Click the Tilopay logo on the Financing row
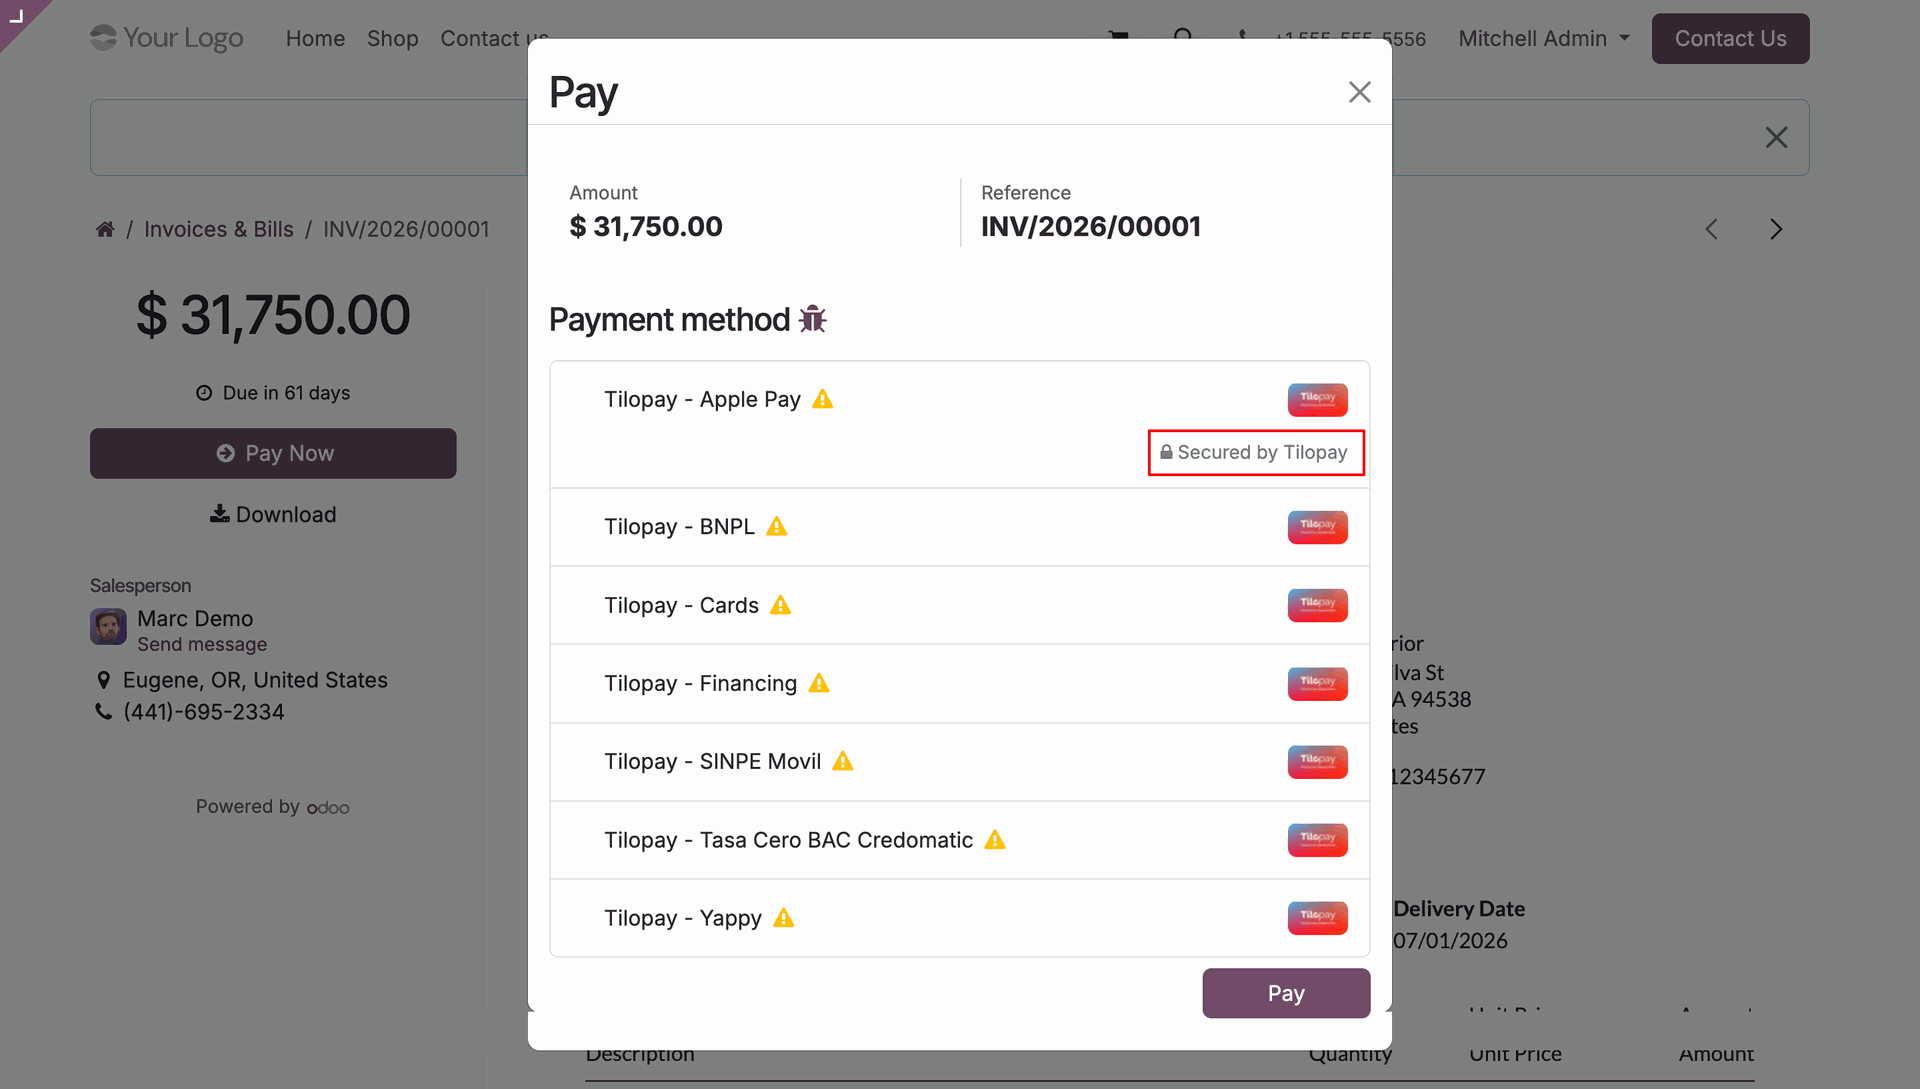This screenshot has width=1920, height=1089. click(1317, 684)
